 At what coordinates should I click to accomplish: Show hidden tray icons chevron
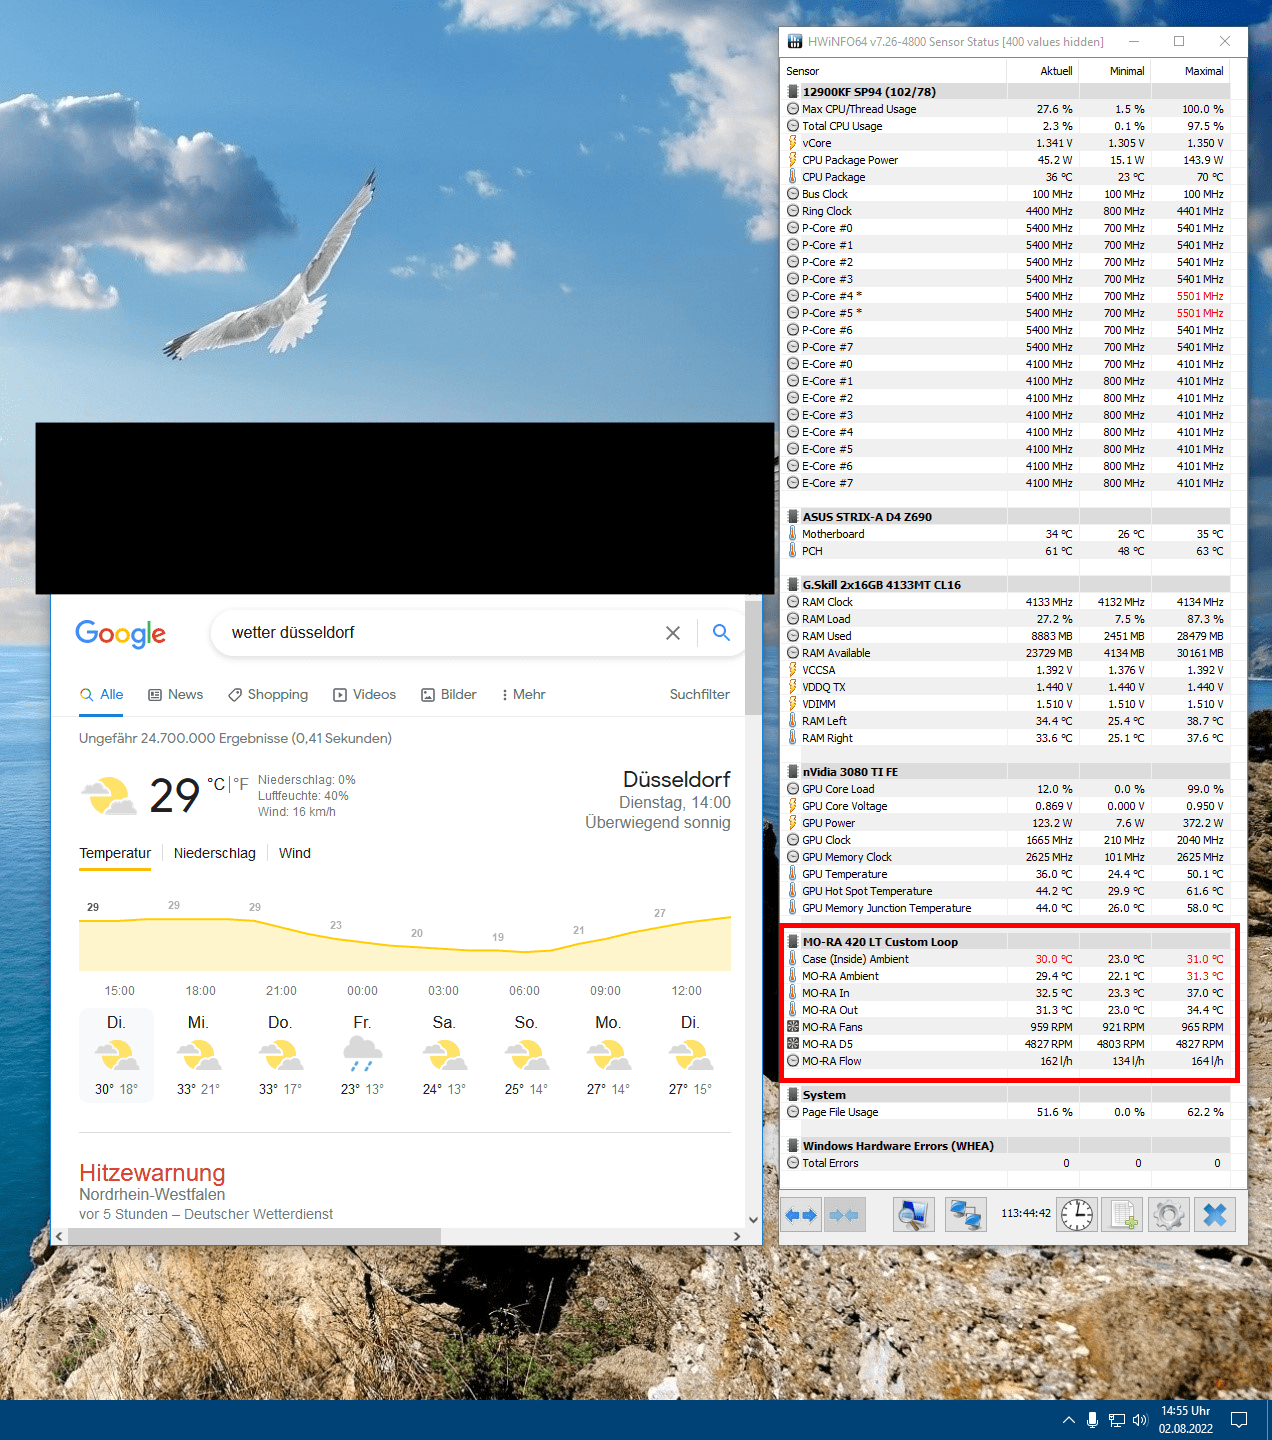[1069, 1420]
